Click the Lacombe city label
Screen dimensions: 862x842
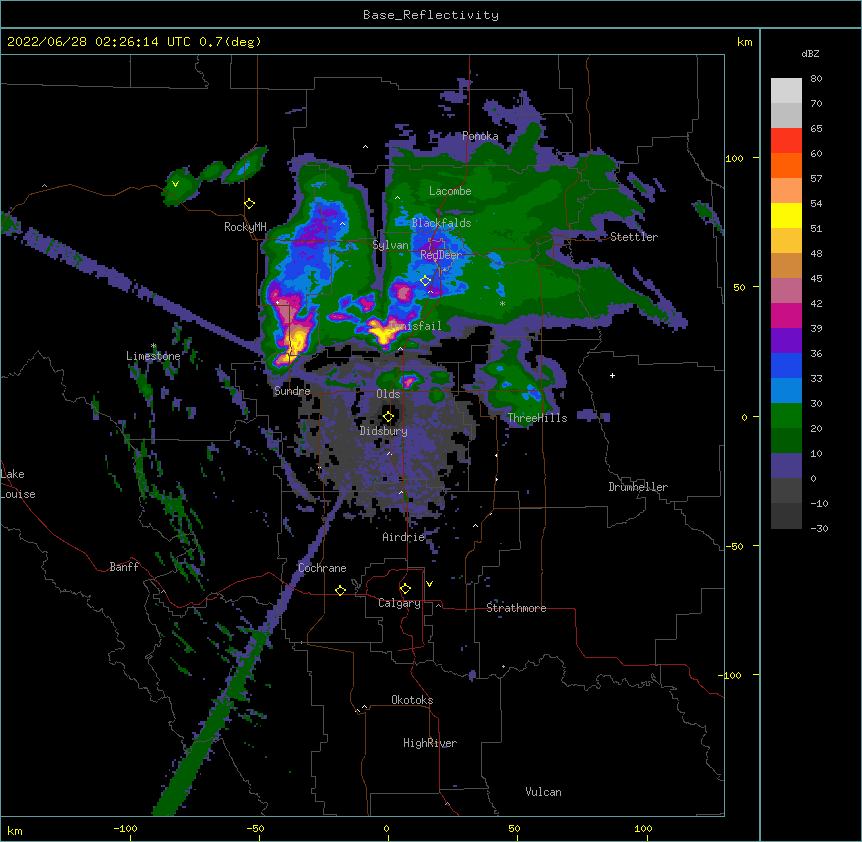tap(450, 191)
